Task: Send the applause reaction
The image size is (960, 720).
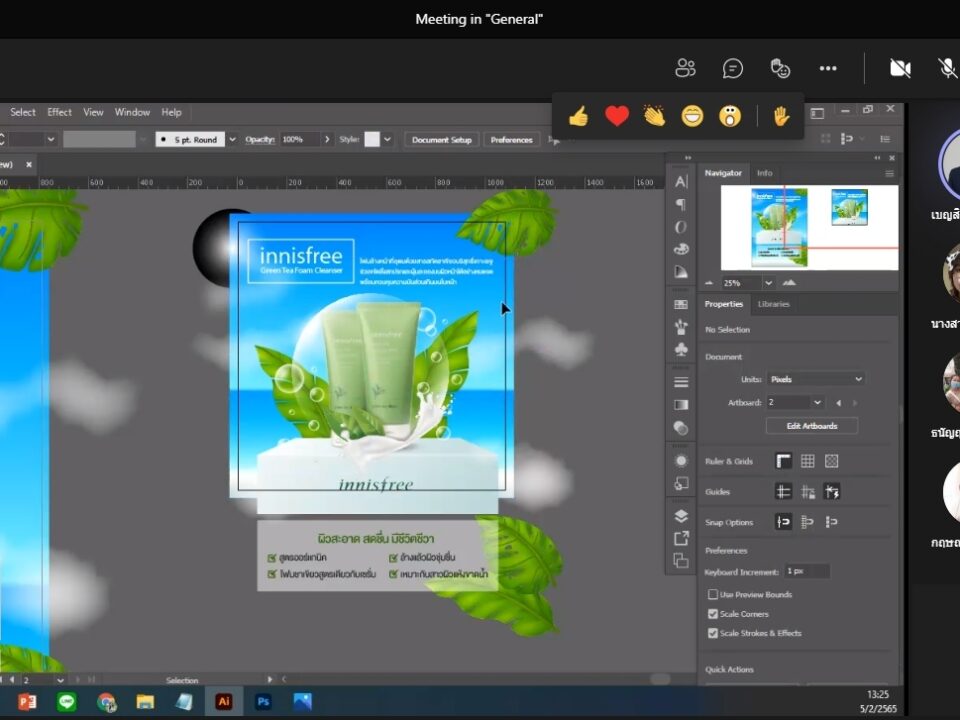Action: [654, 116]
